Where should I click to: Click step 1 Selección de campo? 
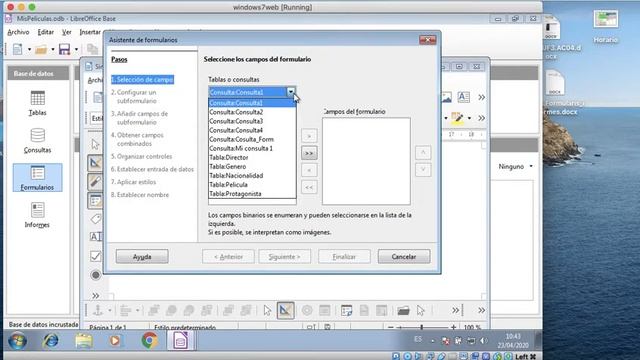coord(142,80)
